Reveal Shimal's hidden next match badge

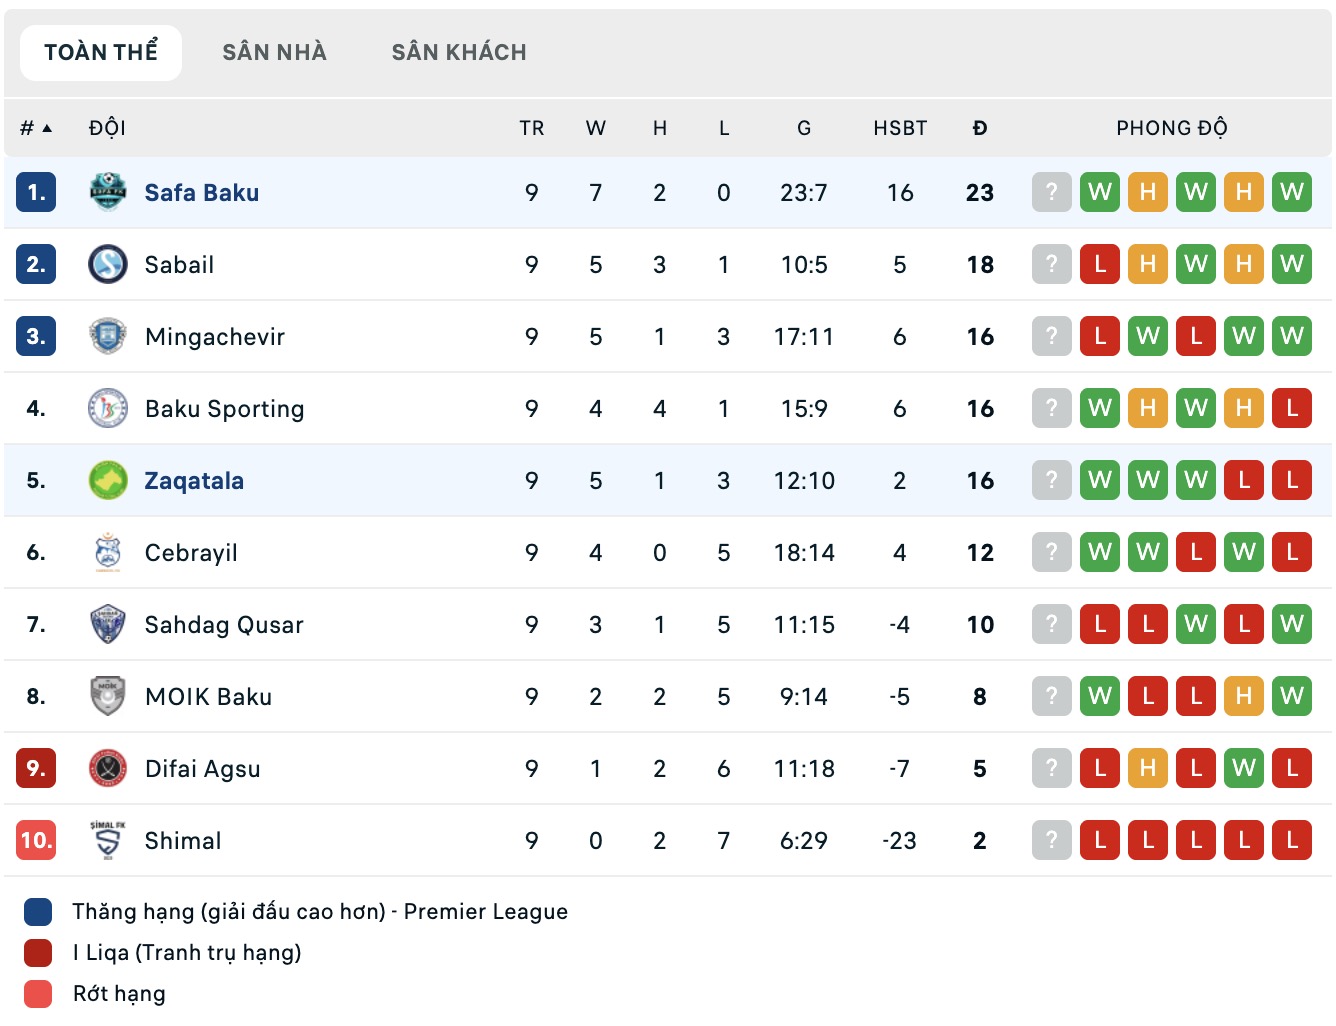1051,840
